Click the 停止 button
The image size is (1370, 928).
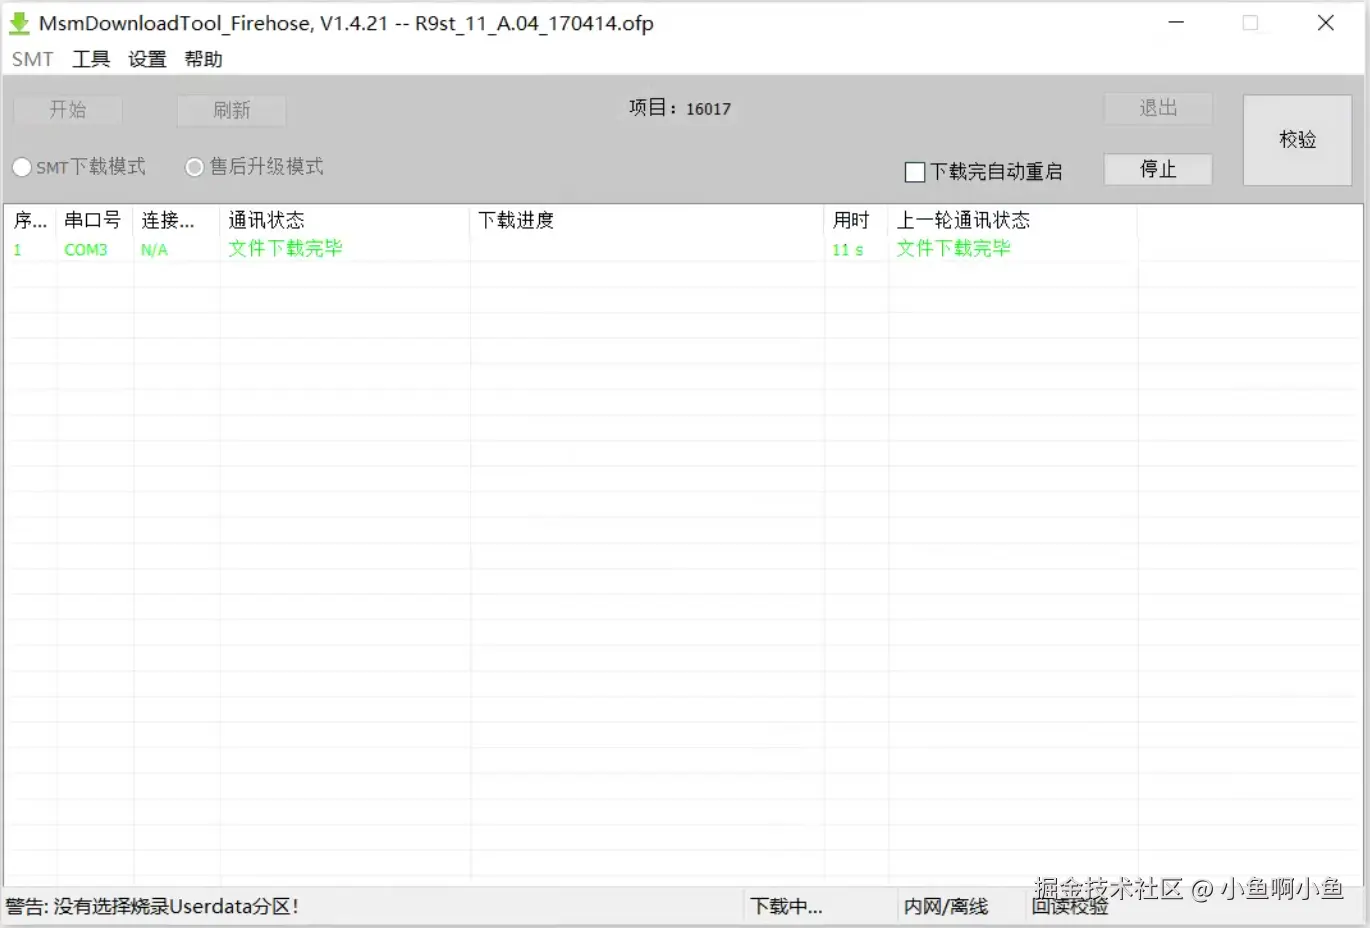[1158, 169]
